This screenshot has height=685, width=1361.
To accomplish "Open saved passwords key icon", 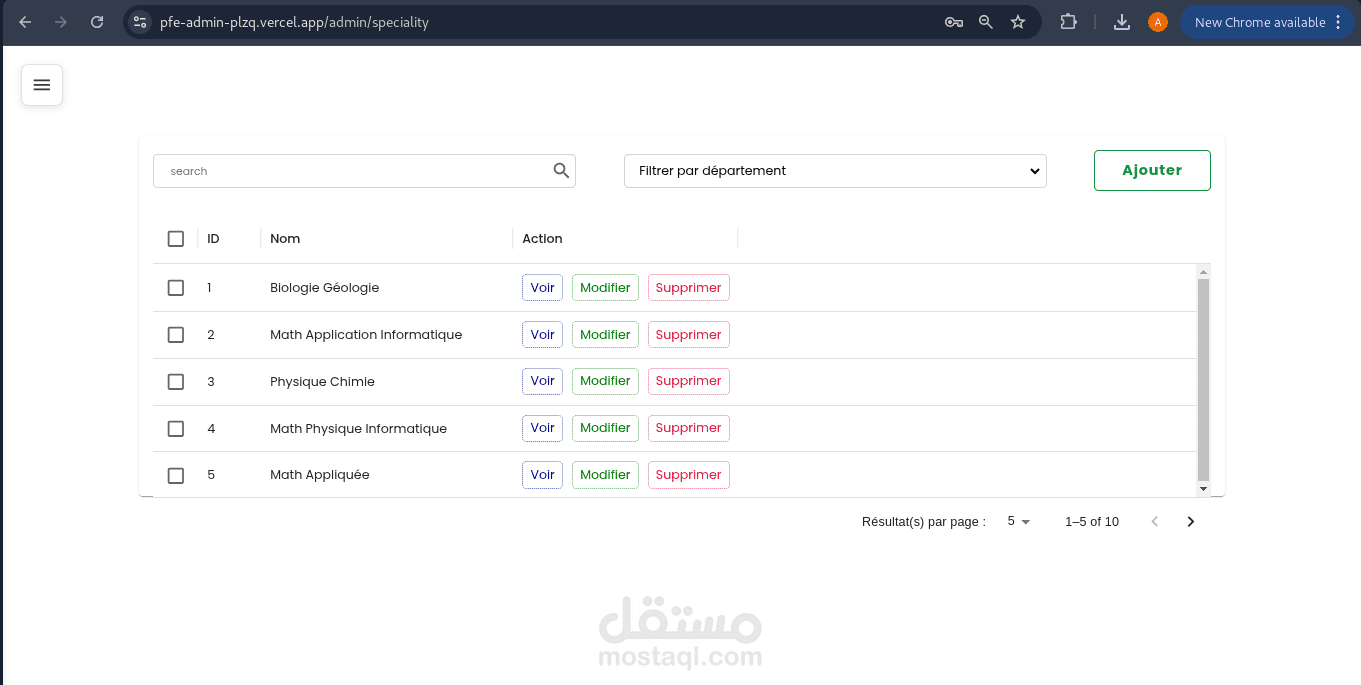I will coord(954,22).
